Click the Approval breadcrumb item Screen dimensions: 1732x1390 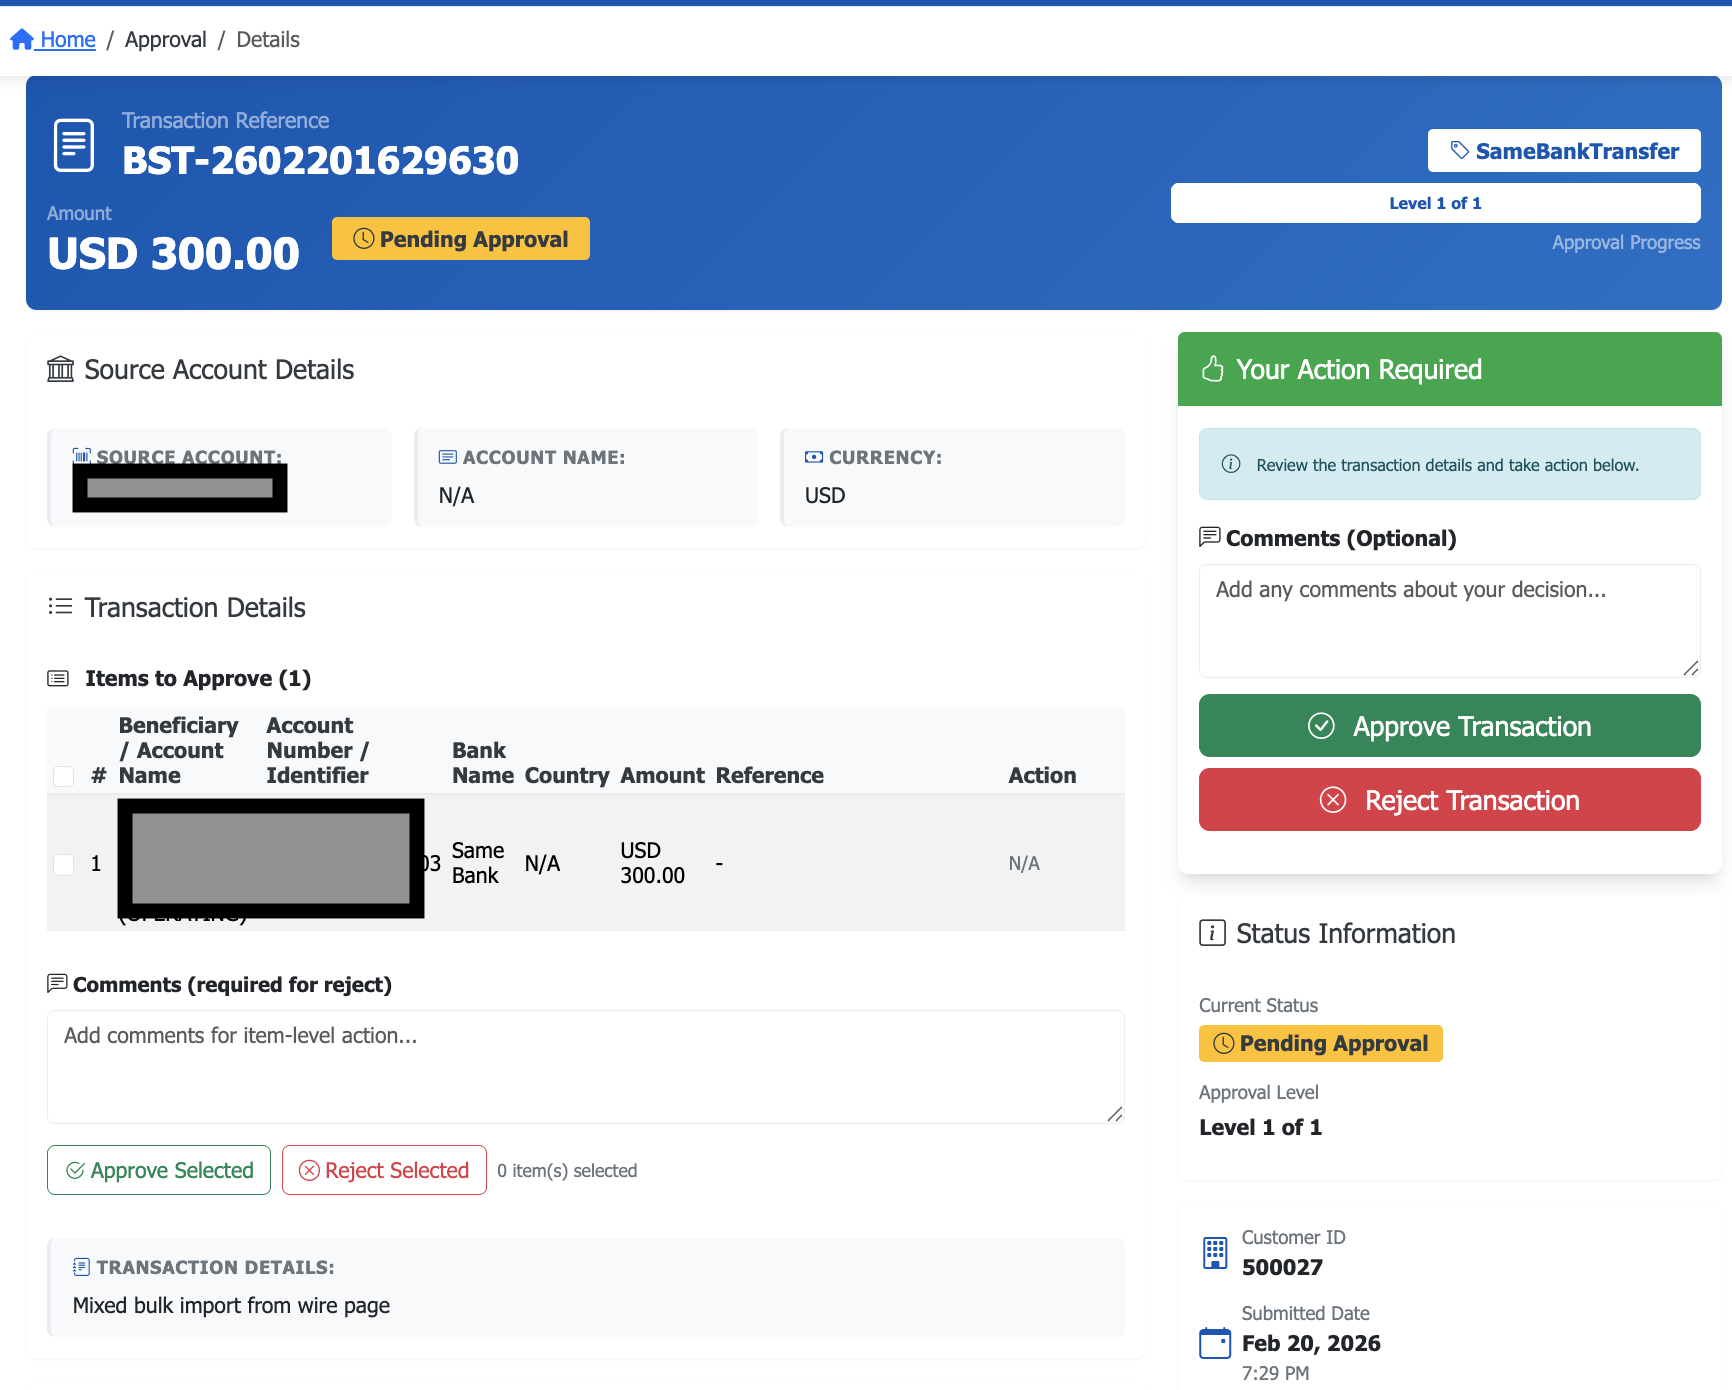point(166,40)
